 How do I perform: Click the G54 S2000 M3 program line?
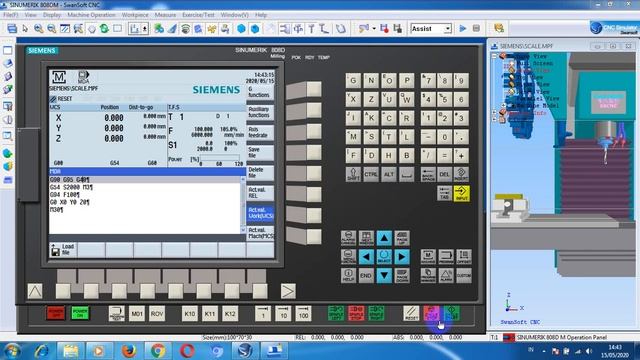[71, 187]
